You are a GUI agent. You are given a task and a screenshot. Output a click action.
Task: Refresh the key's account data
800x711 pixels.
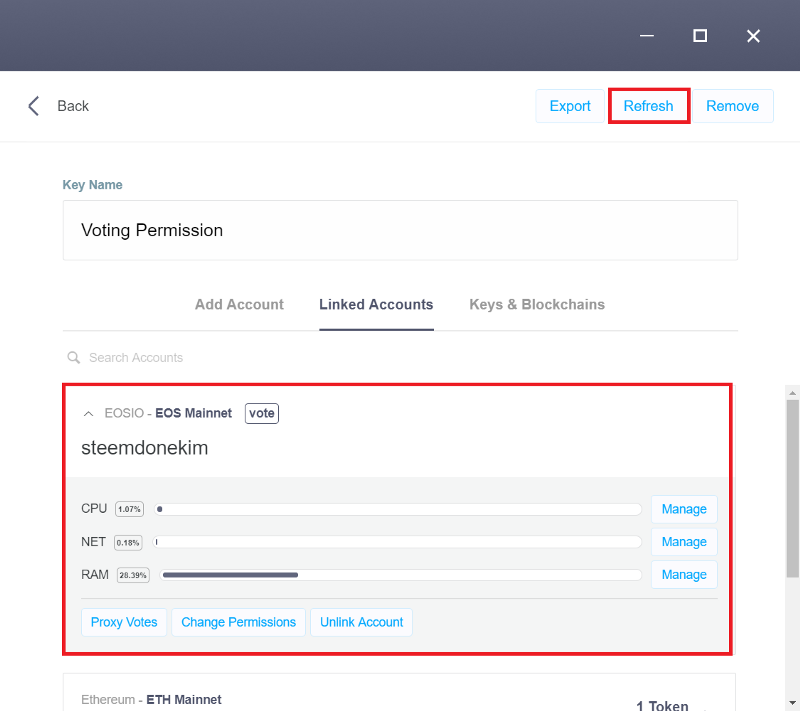click(x=648, y=106)
